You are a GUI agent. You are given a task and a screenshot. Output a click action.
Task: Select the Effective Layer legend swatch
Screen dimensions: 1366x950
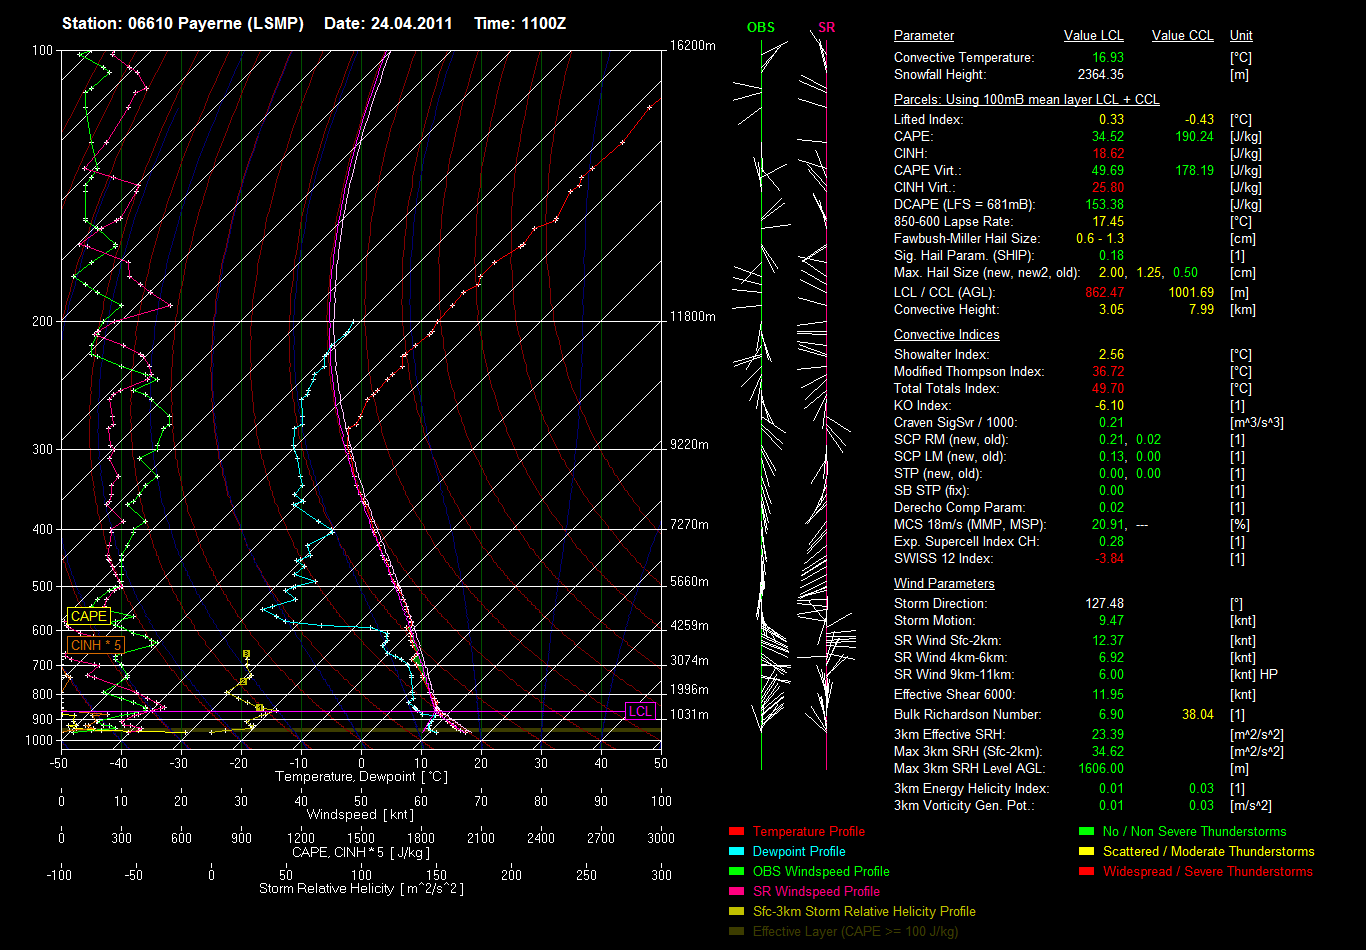click(x=737, y=931)
